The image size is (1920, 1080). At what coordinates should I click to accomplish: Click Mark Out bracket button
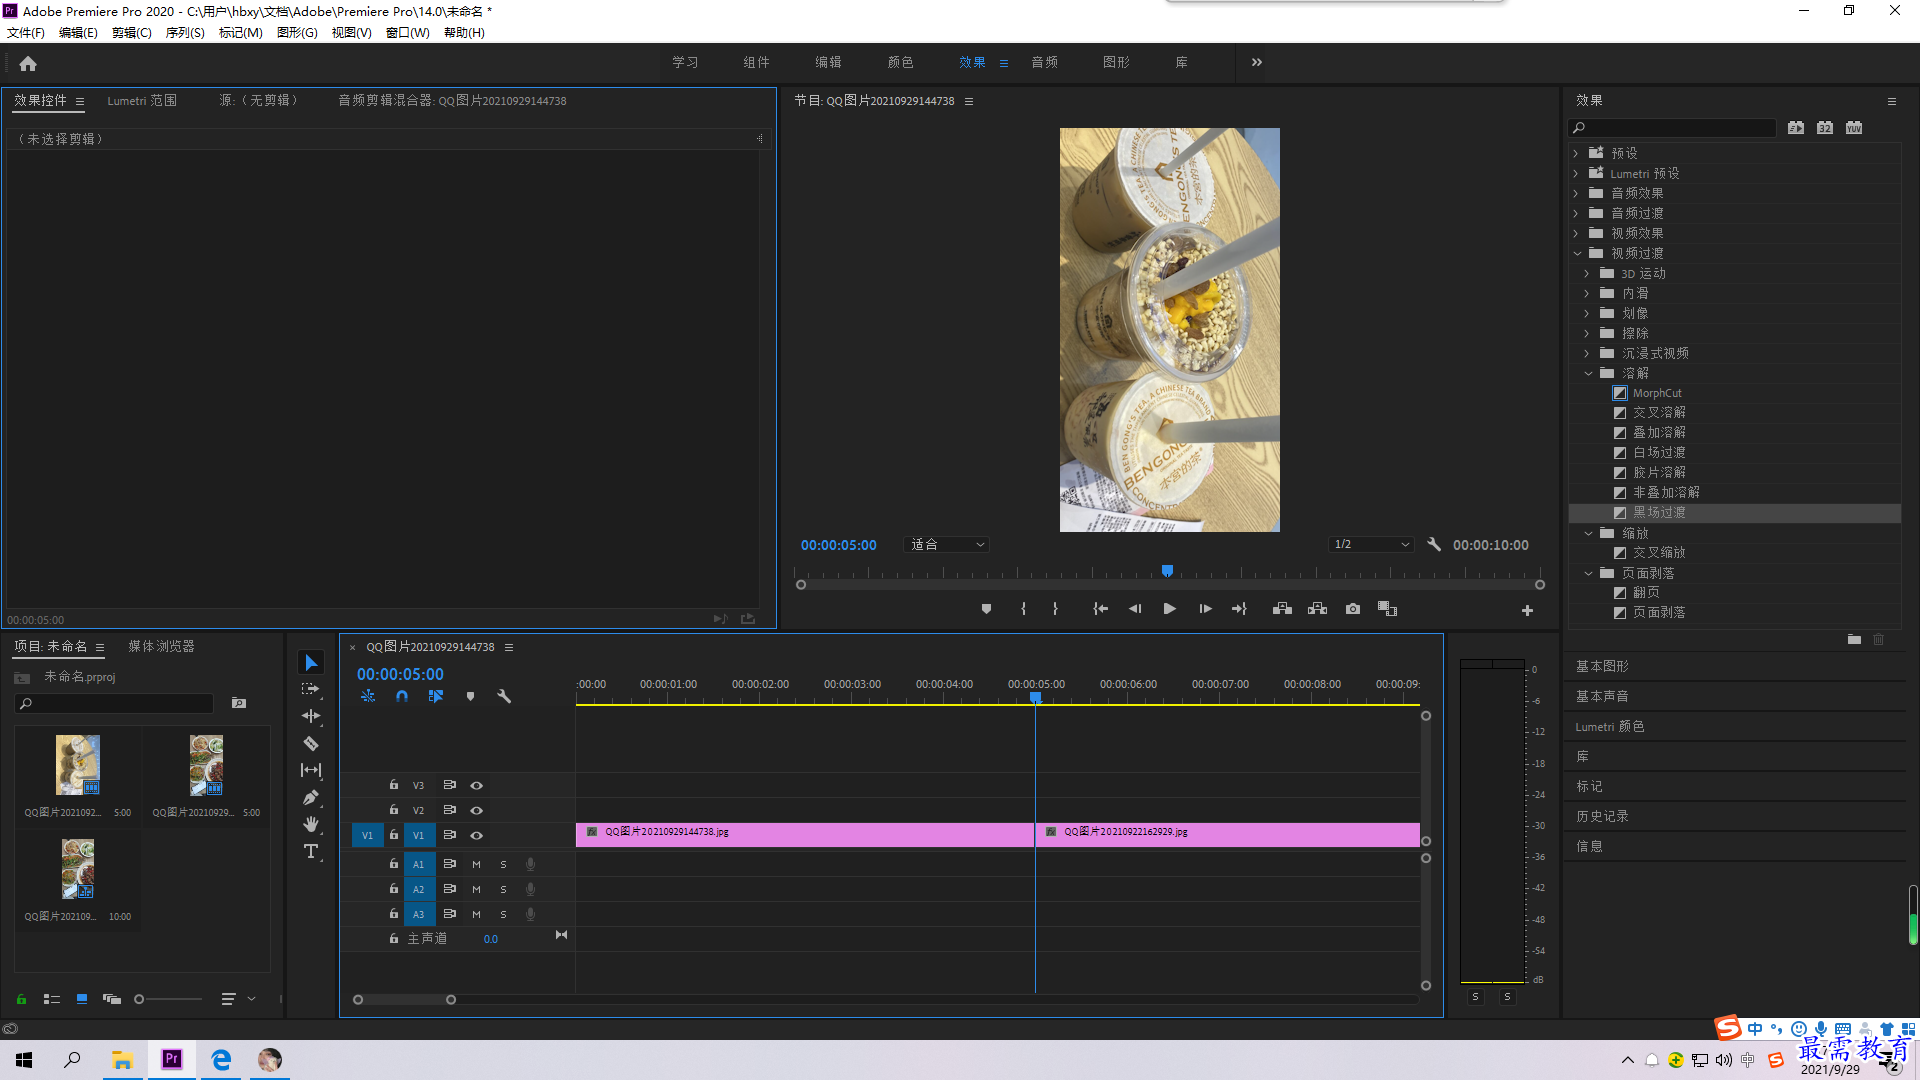click(1055, 609)
